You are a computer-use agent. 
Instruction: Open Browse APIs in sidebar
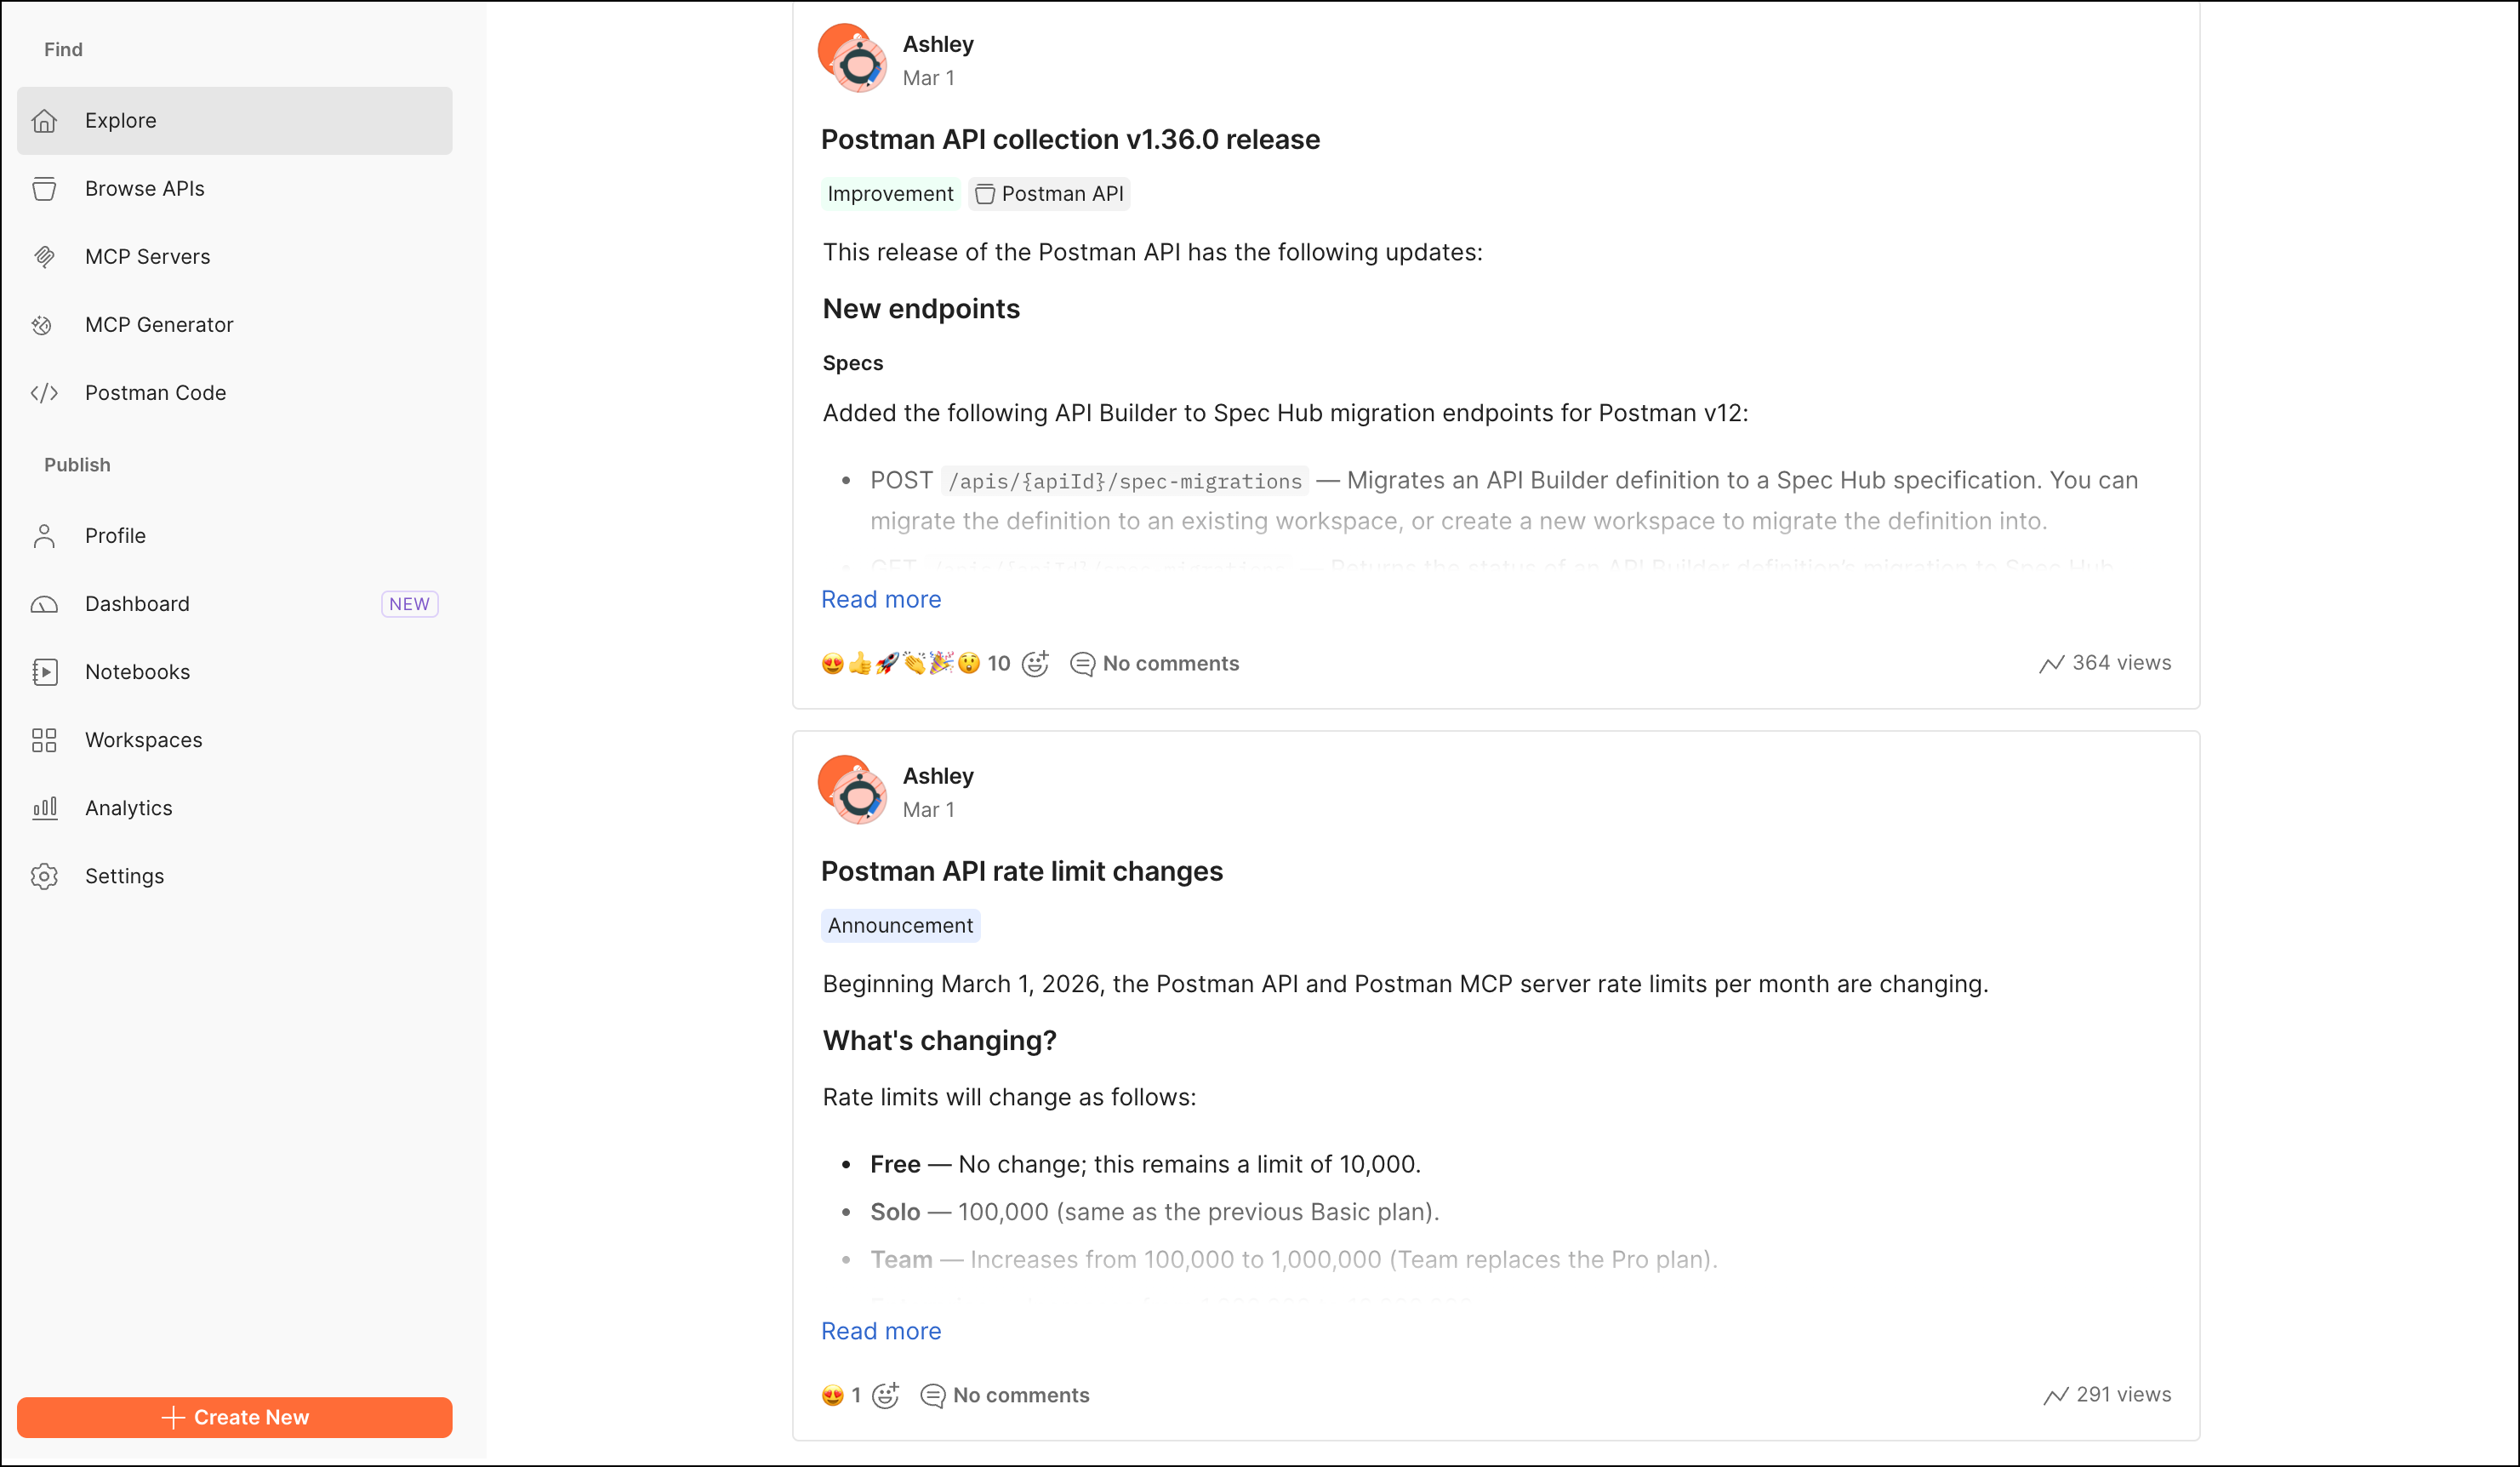pyautogui.click(x=144, y=189)
